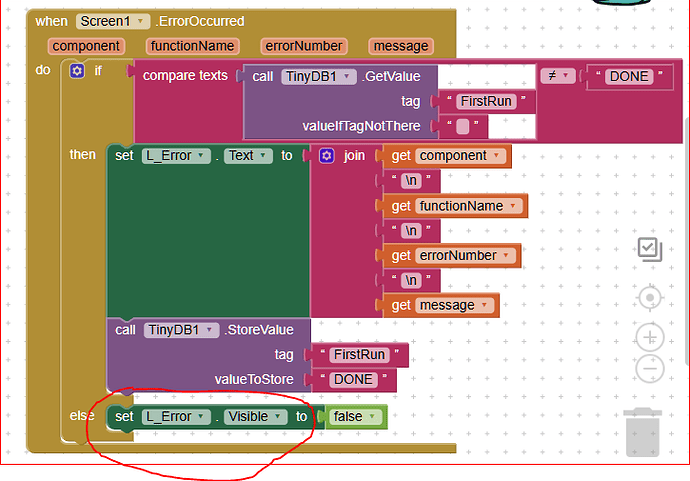The height and width of the screenshot is (481, 690).
Task: Click the functionName event parameter
Action: coord(192,46)
